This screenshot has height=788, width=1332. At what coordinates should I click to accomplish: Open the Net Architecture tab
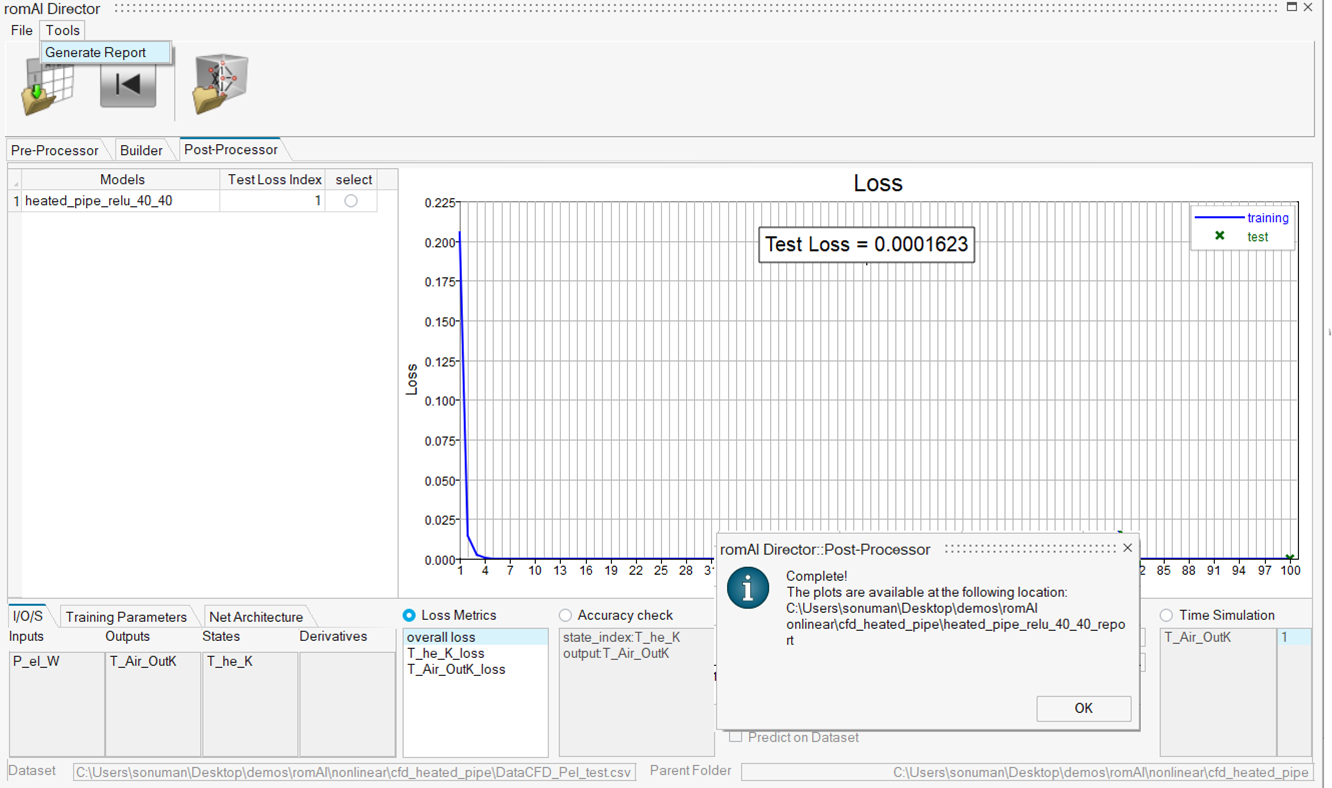click(256, 617)
